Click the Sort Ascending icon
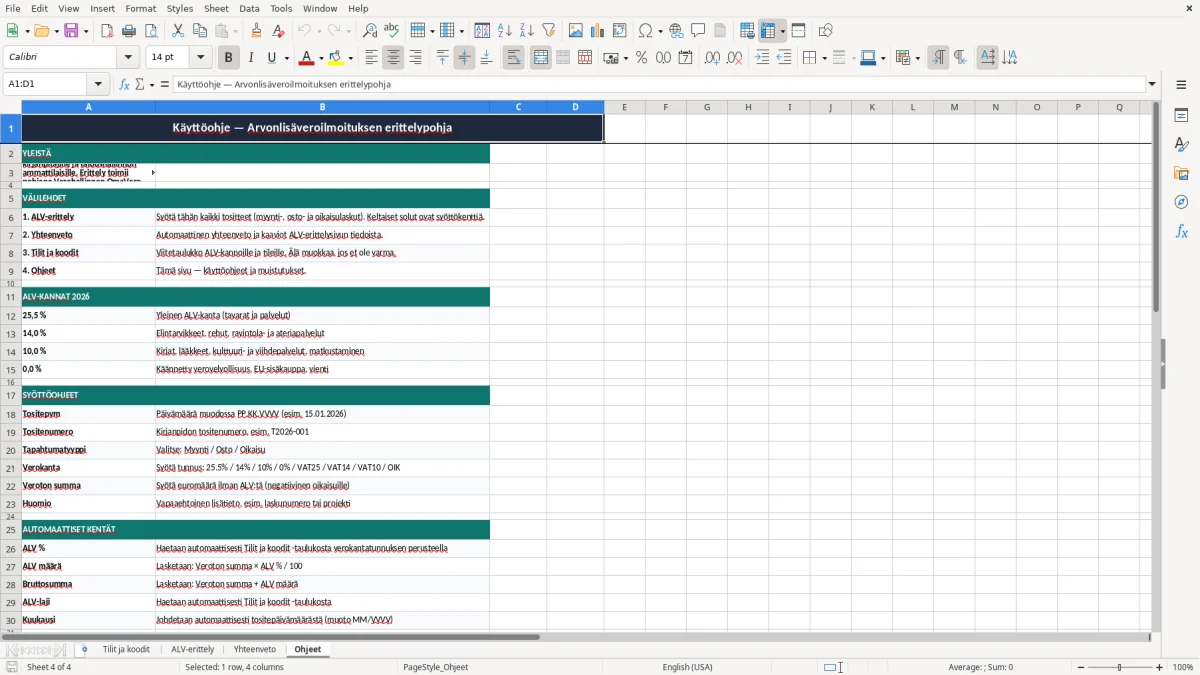Screen dimensions: 1200x675 tap(504, 31)
